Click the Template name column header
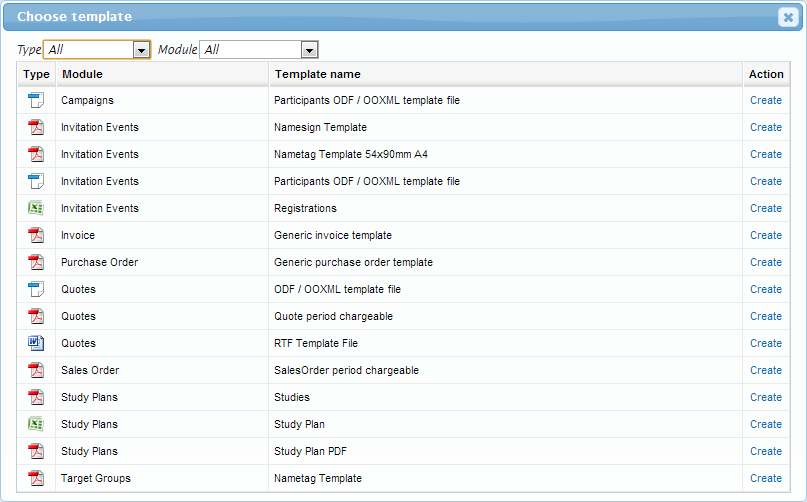This screenshot has width=807, height=502. point(505,74)
